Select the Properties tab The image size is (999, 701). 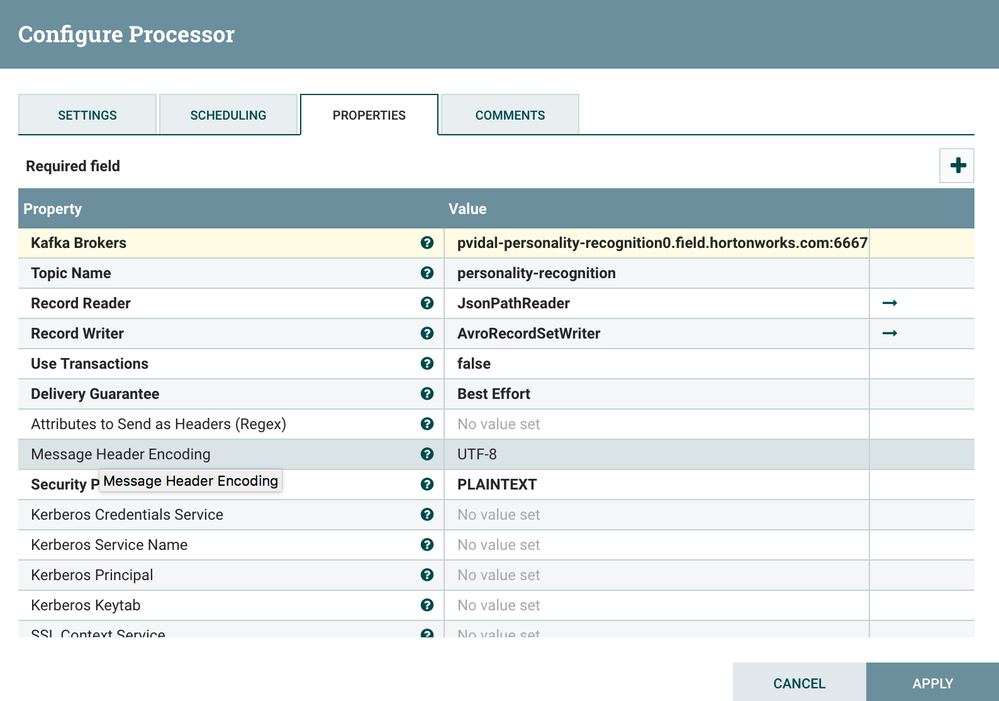369,115
